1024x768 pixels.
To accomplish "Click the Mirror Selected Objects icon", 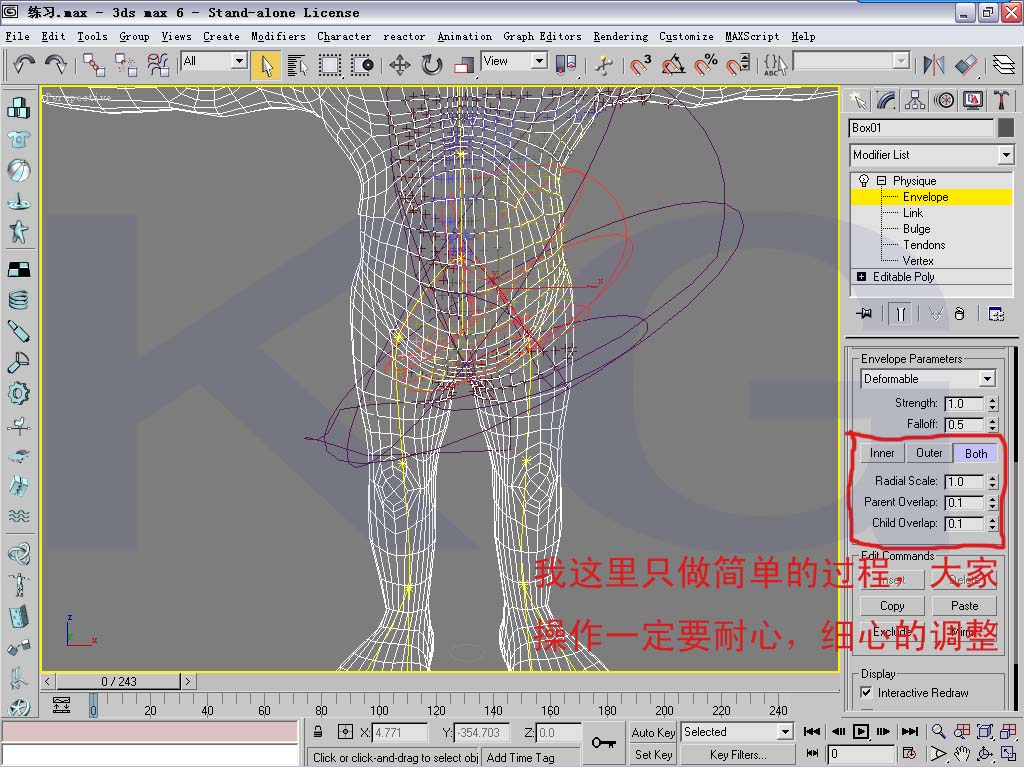I will point(934,65).
